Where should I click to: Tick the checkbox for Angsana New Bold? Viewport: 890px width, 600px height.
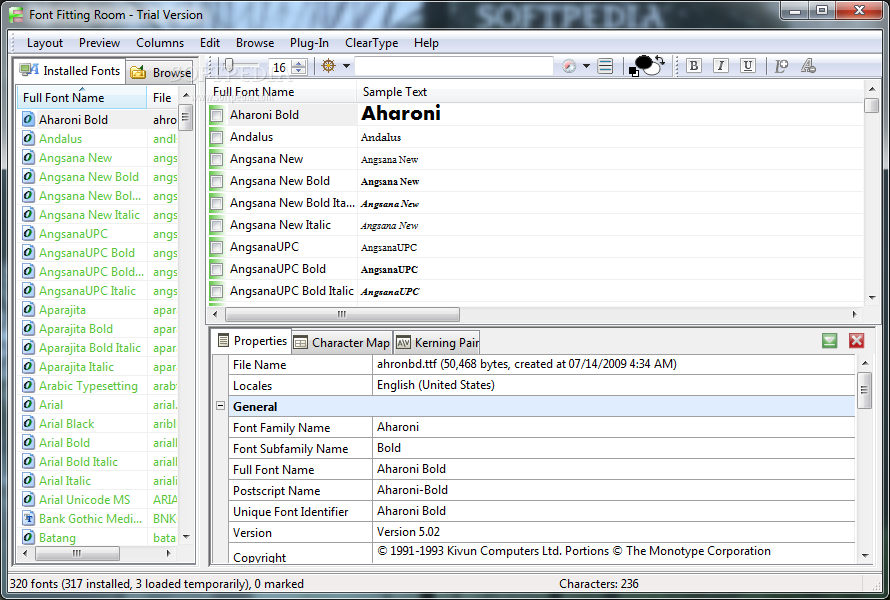click(x=216, y=182)
